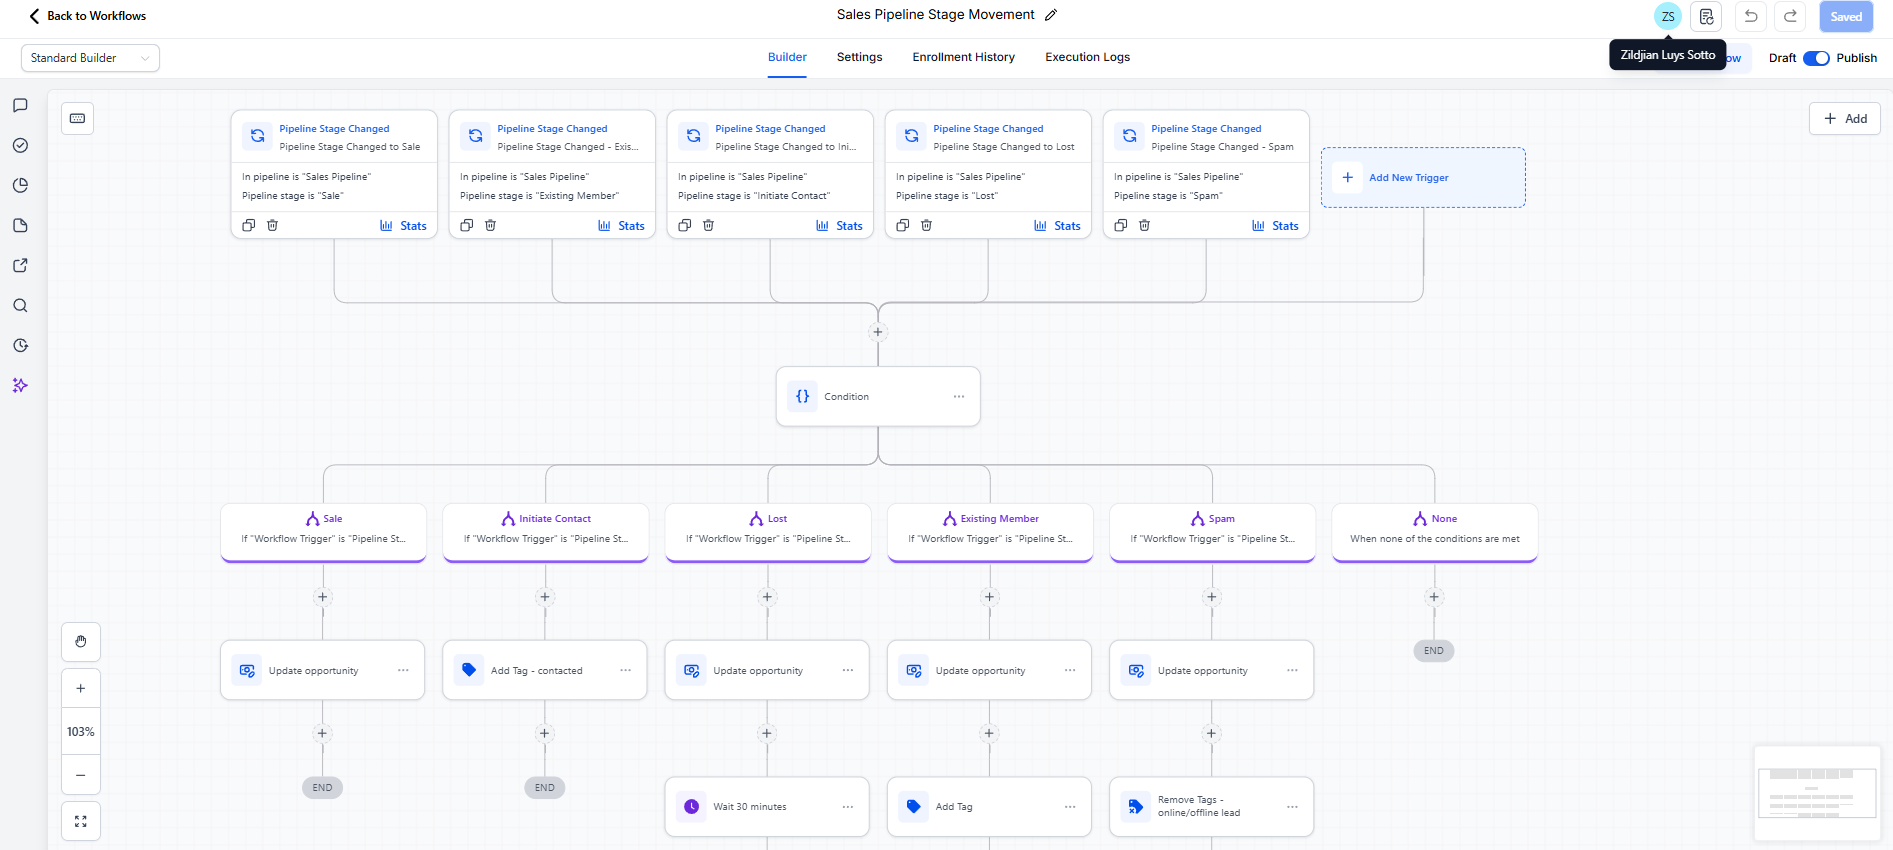The image size is (1893, 850).
Task: Switch to the Builder tab
Action: coord(787,57)
